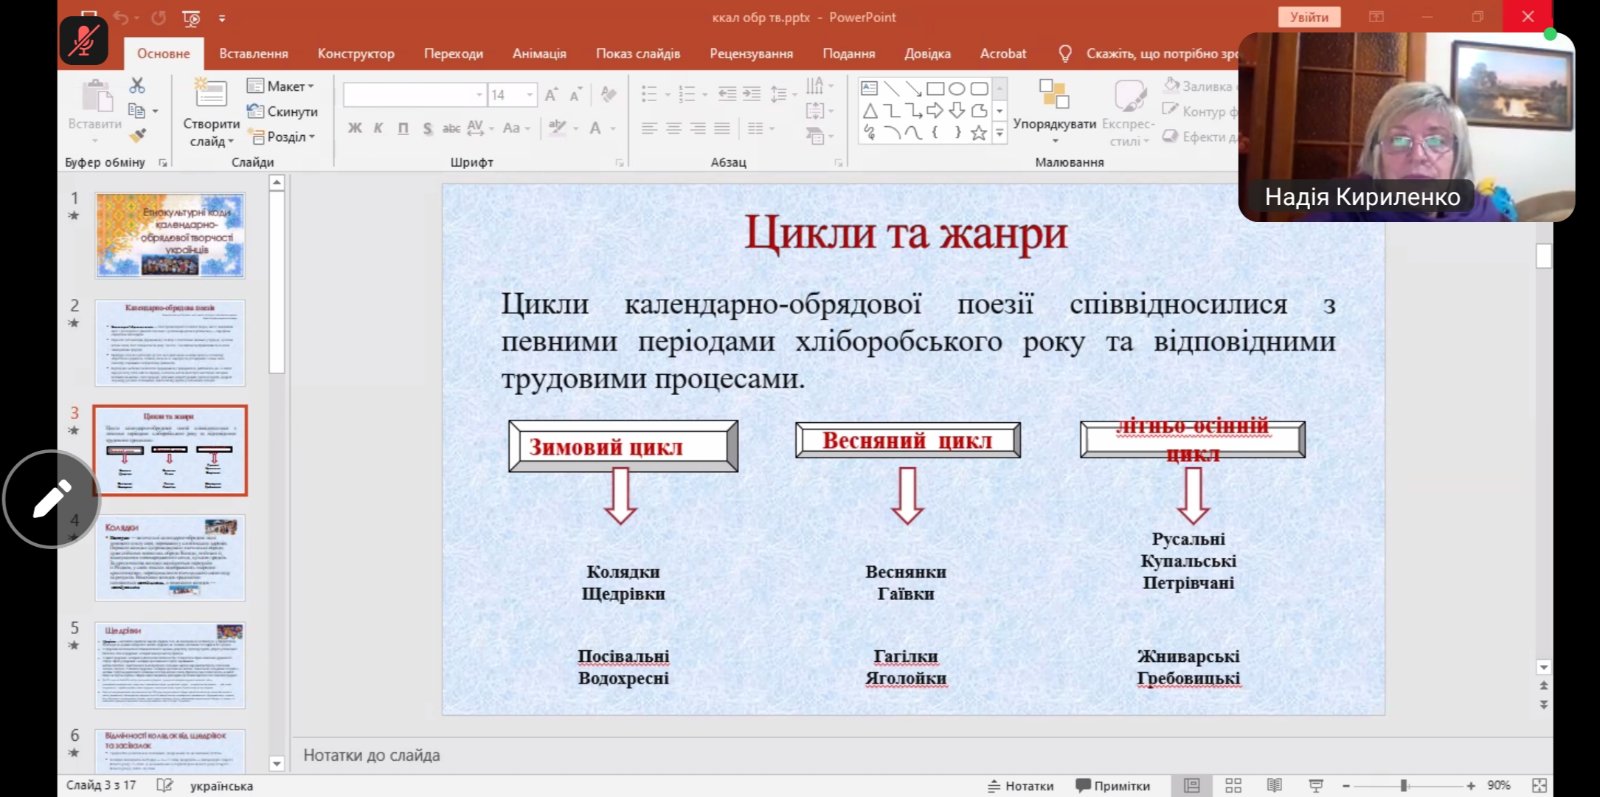Toggle the Примітки comments pane
The image size is (1600, 797).
1112,786
